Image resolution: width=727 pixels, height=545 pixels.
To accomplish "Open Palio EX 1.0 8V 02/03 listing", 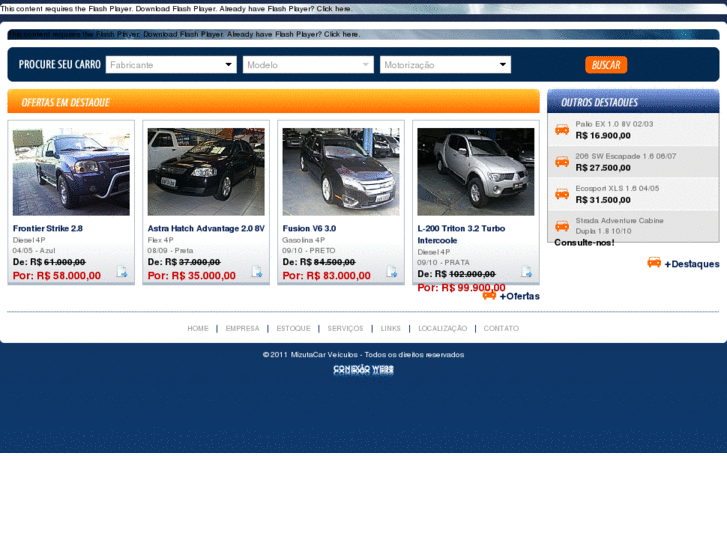I will [x=614, y=124].
